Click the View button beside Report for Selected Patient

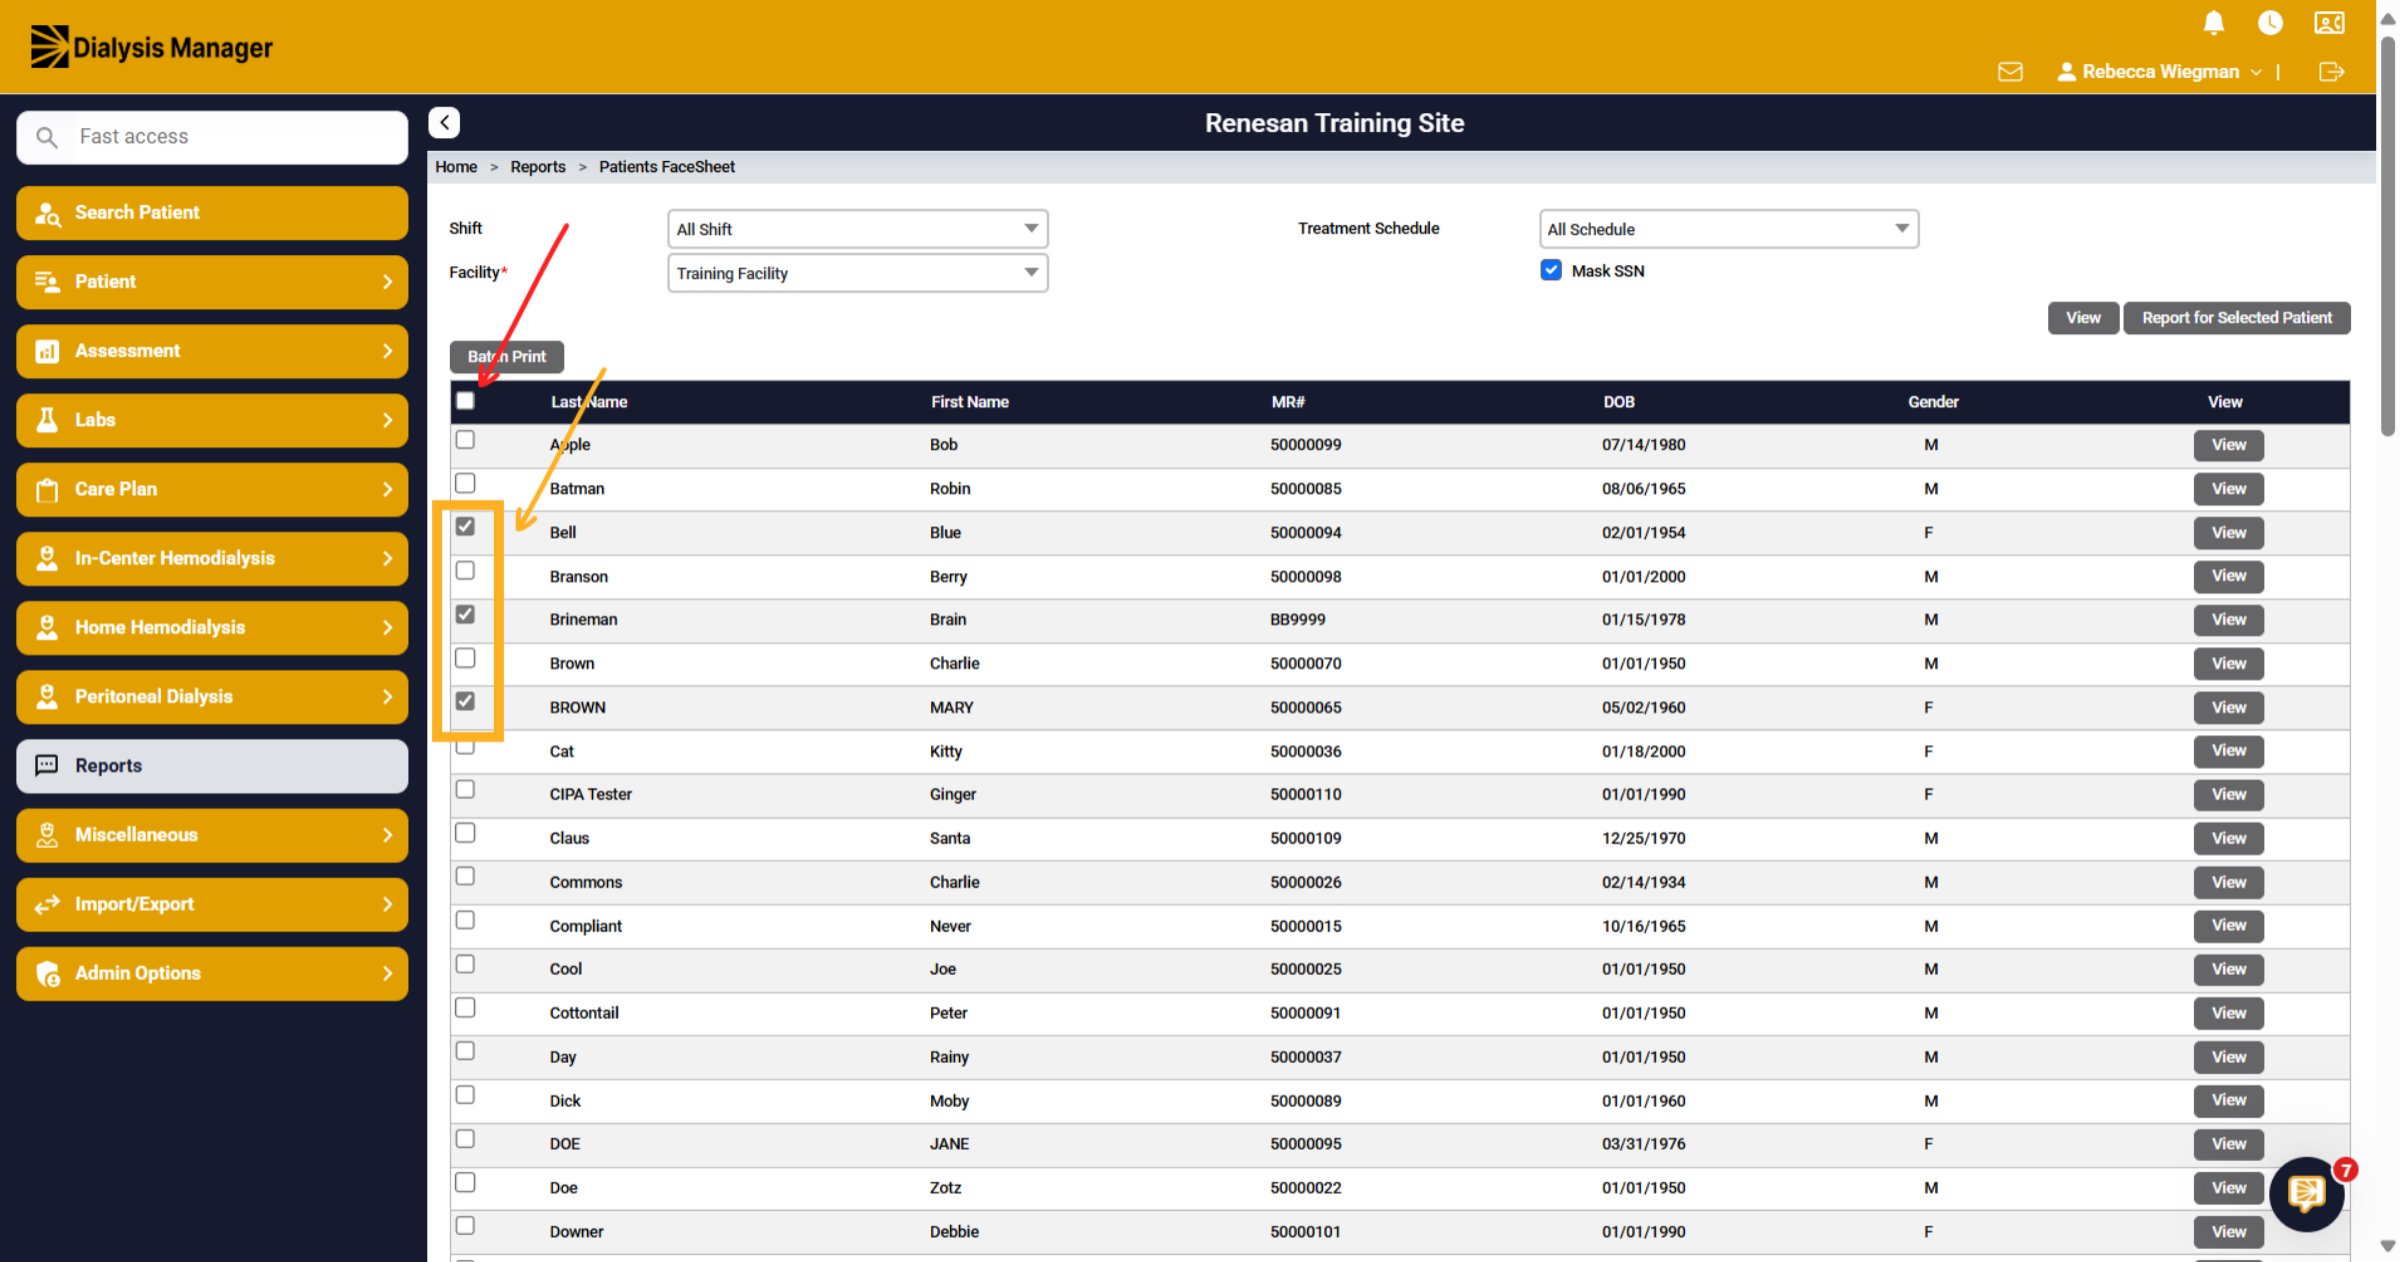click(x=2083, y=318)
